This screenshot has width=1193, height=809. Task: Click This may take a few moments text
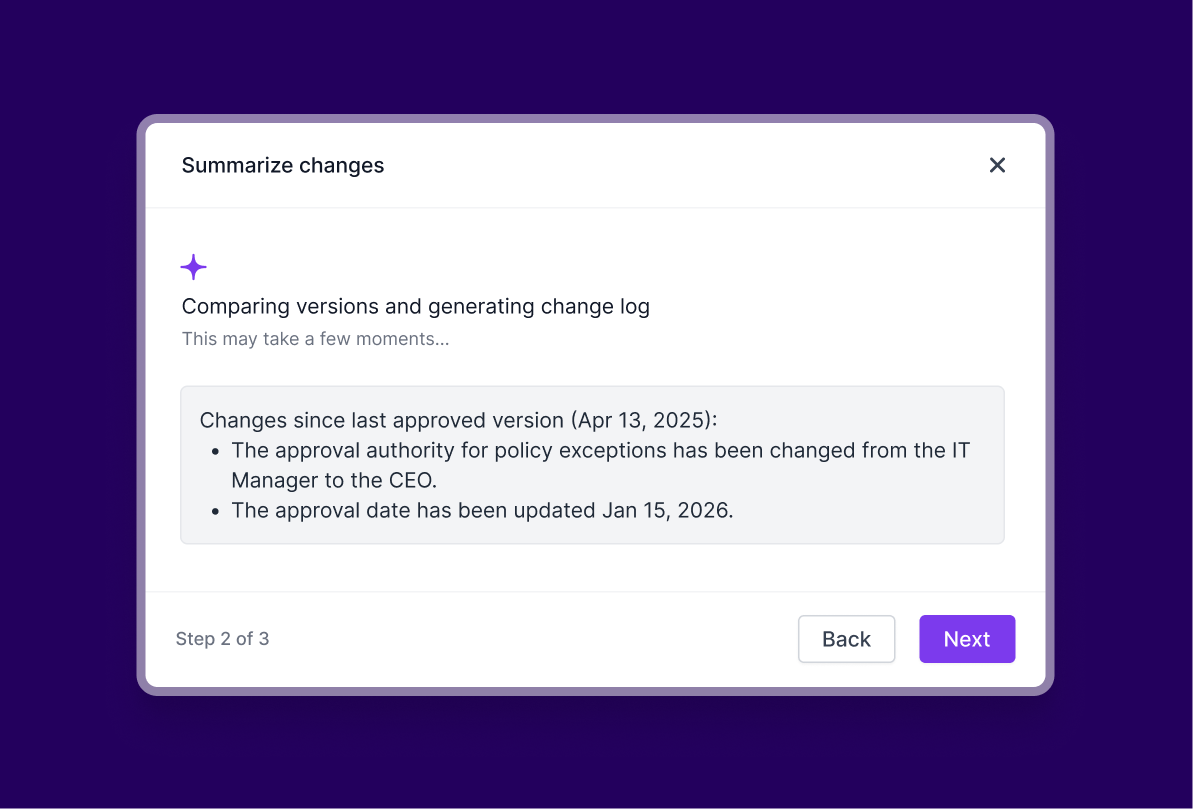[315, 339]
